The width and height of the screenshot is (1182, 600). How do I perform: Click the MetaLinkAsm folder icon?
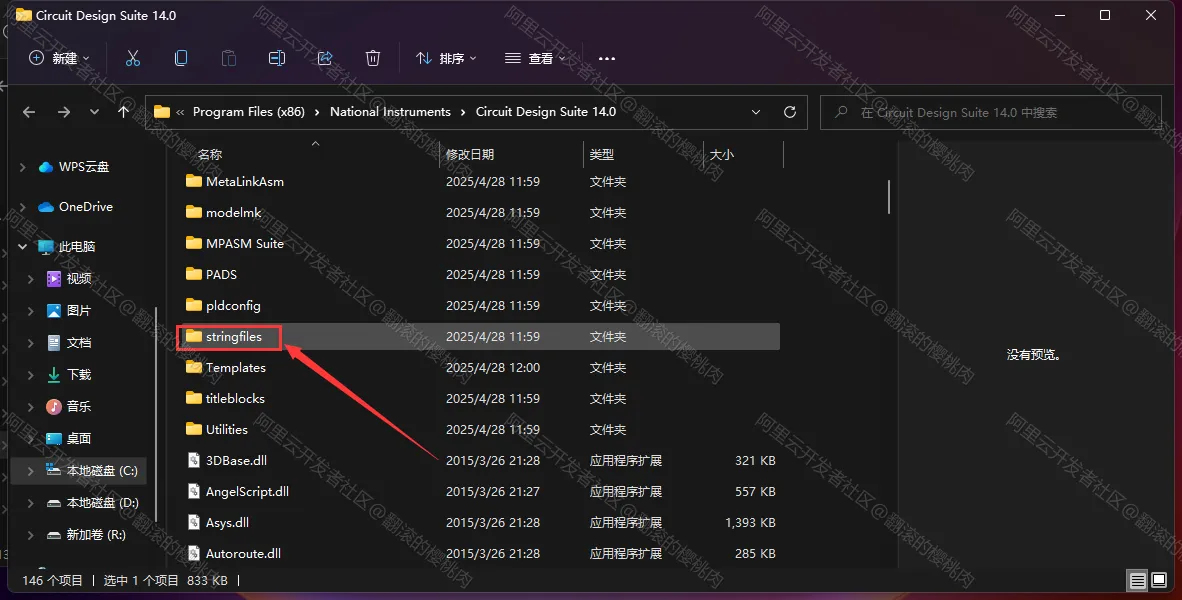tap(194, 181)
